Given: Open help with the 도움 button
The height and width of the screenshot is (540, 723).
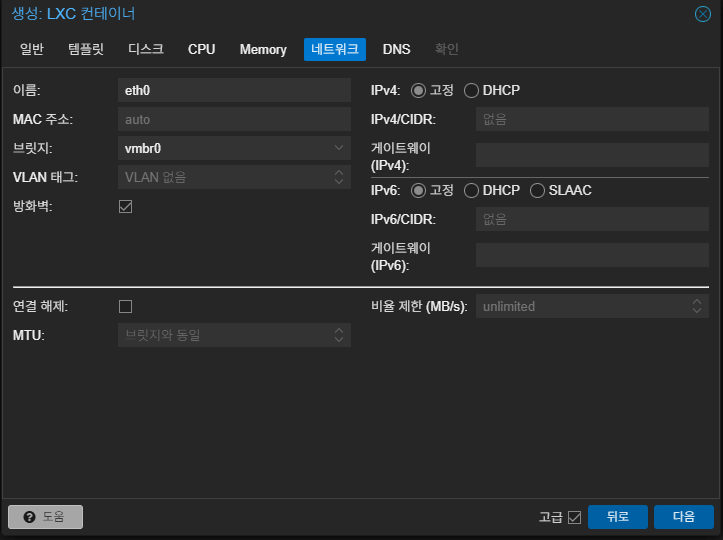Looking at the screenshot, I should tap(46, 517).
